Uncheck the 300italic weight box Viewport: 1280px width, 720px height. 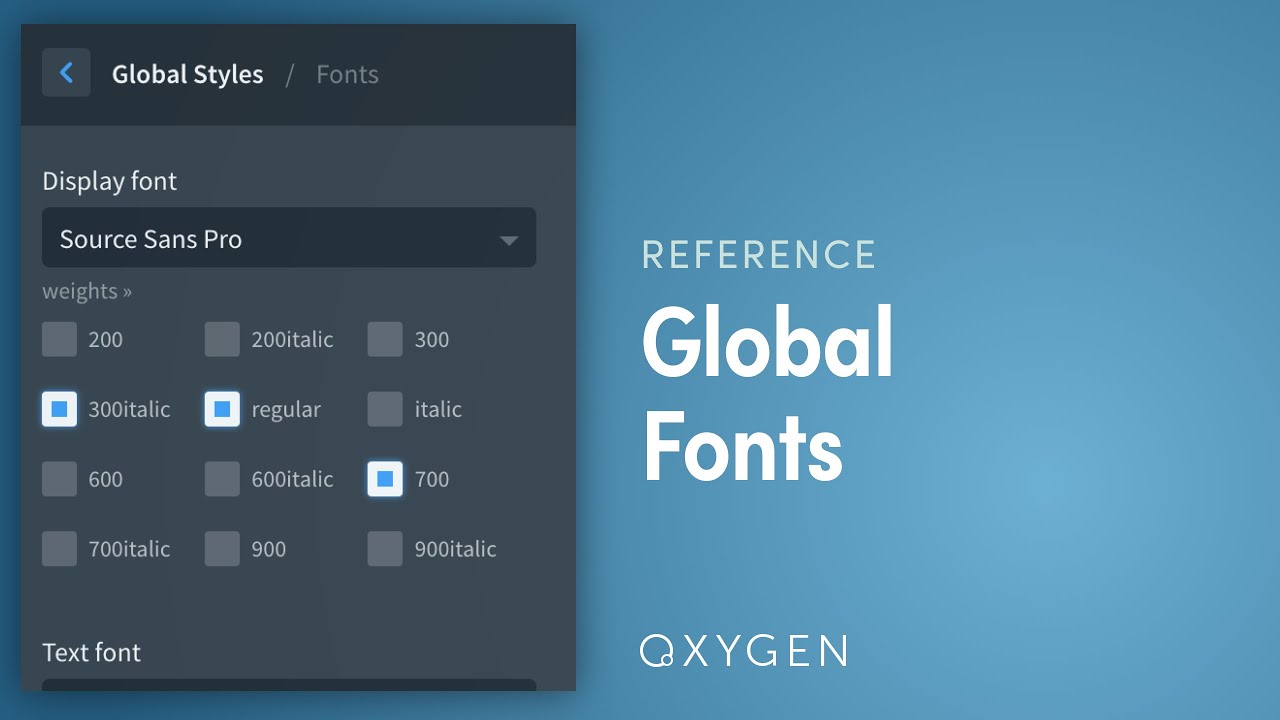pyautogui.click(x=59, y=409)
